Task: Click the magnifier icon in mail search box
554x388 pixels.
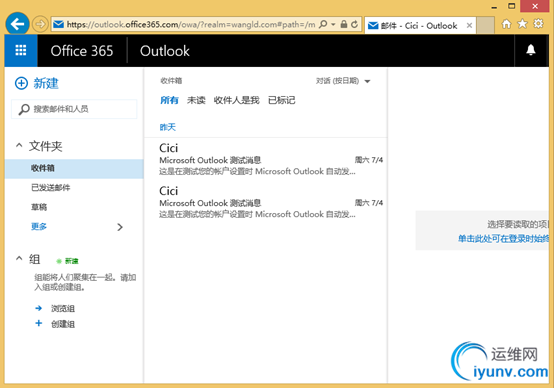Action: pos(24,109)
